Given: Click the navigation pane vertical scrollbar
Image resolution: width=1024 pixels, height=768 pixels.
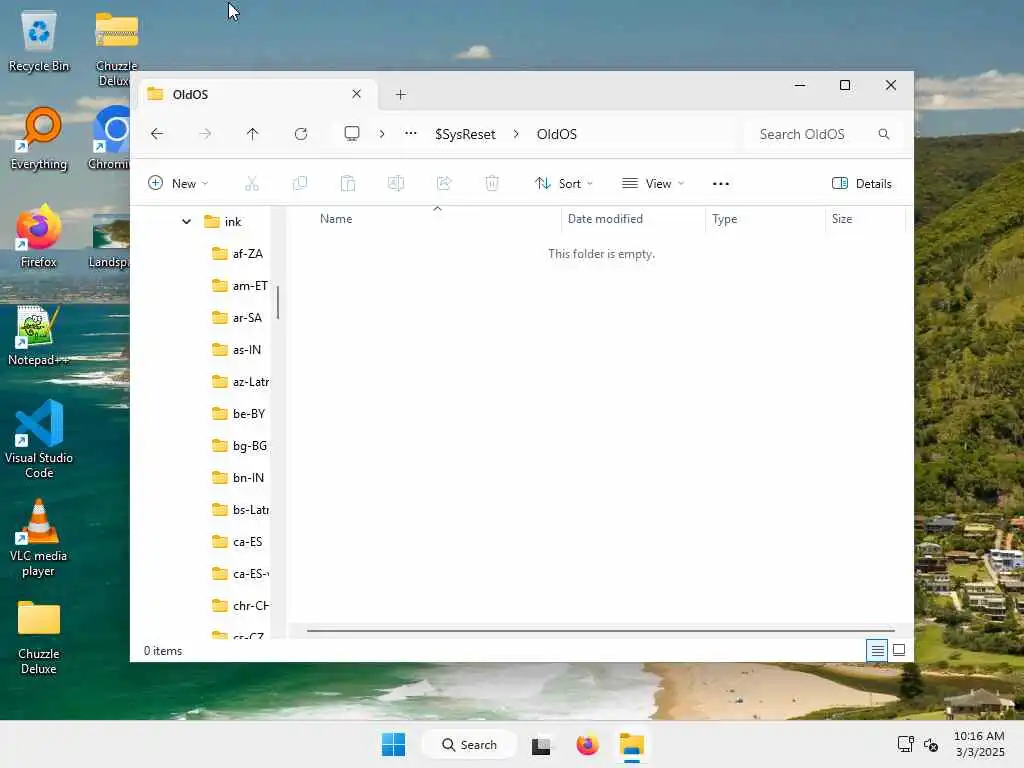Looking at the screenshot, I should pos(278,302).
